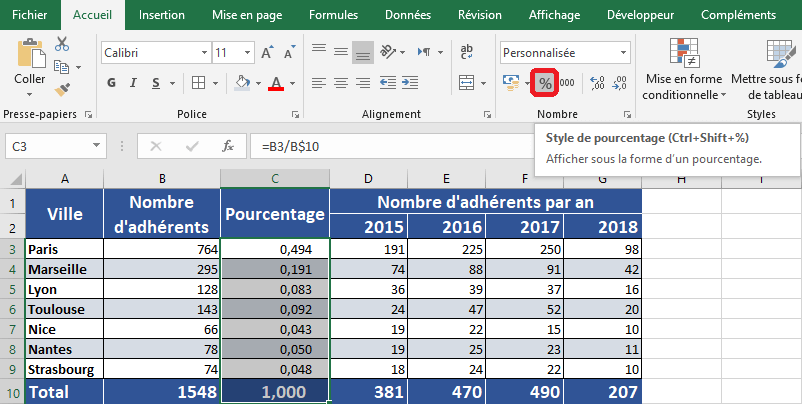Toggle center horizontal alignment
Screen dimensions: 802x404
341,83
